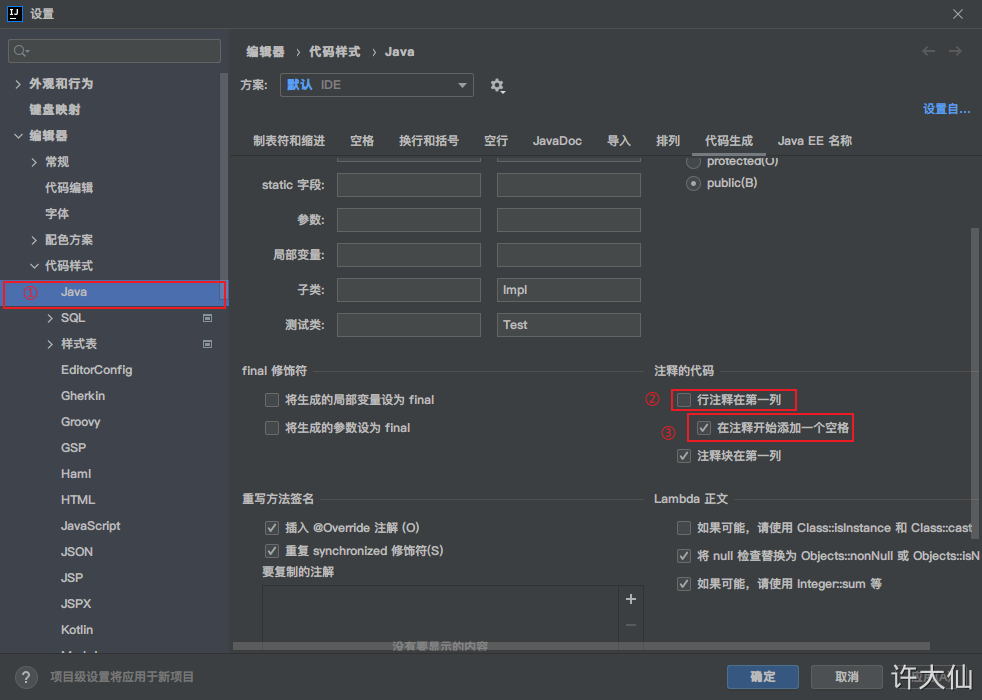Check 将生成的局部变量设为 final
Screen dimensions: 982x700
(x=272, y=399)
